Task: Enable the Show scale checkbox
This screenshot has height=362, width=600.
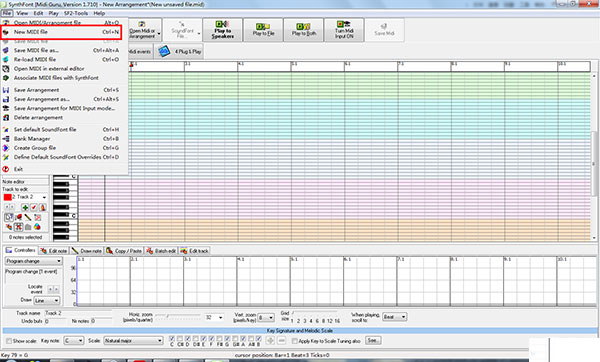Action: 9,341
